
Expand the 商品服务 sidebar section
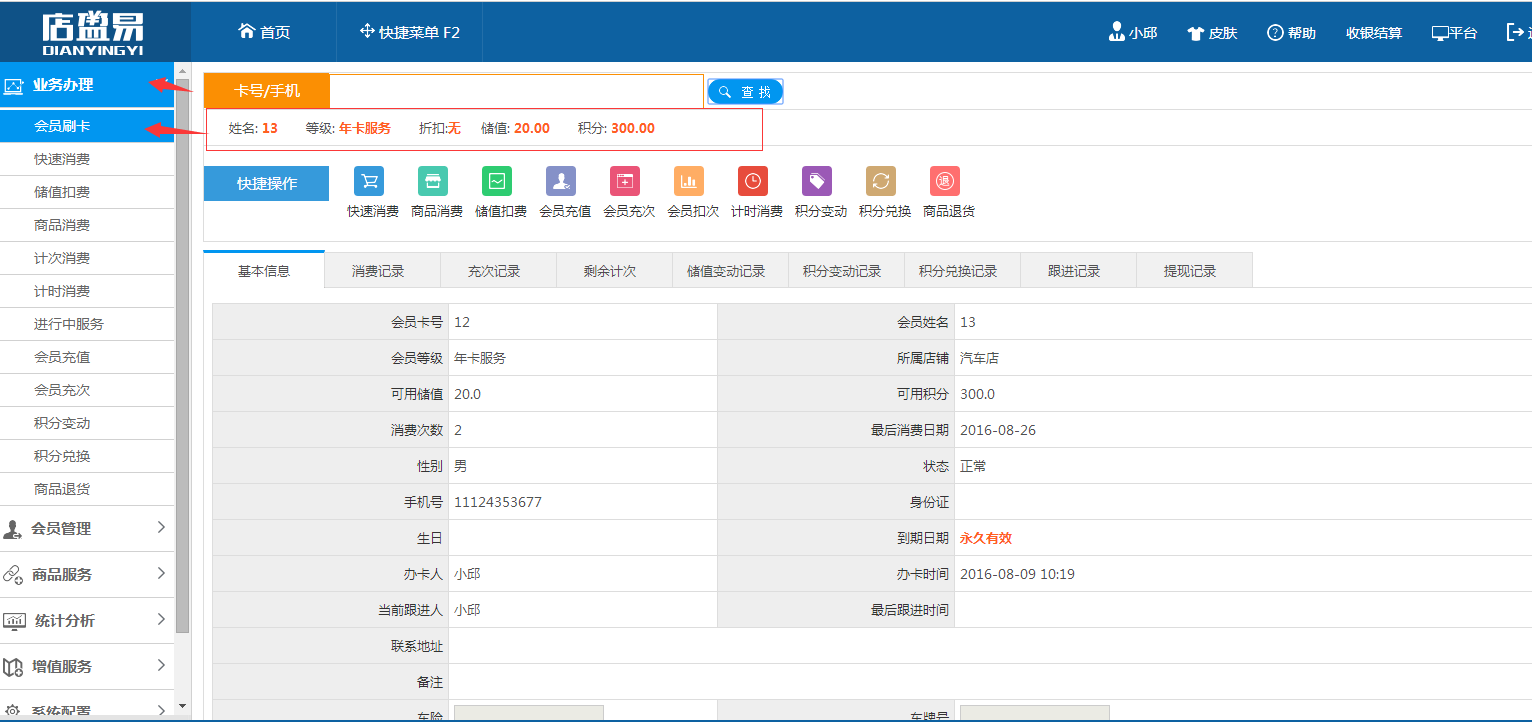pos(87,574)
